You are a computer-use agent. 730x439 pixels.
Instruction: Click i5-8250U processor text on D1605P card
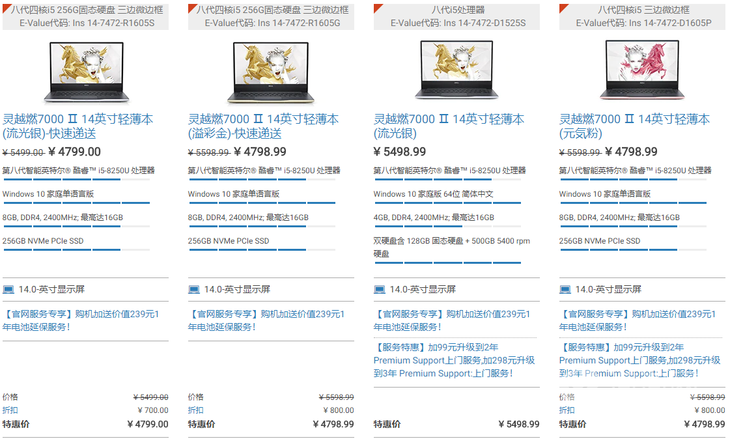pos(635,170)
